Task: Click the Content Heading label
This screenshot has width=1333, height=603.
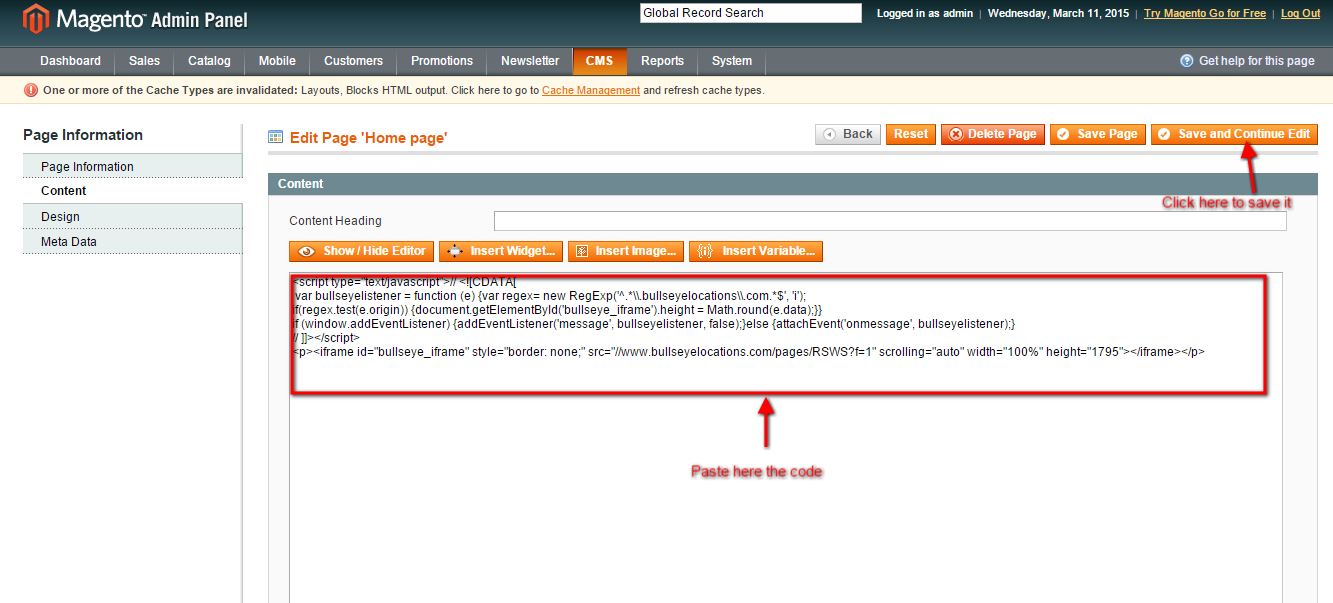Action: [x=336, y=221]
